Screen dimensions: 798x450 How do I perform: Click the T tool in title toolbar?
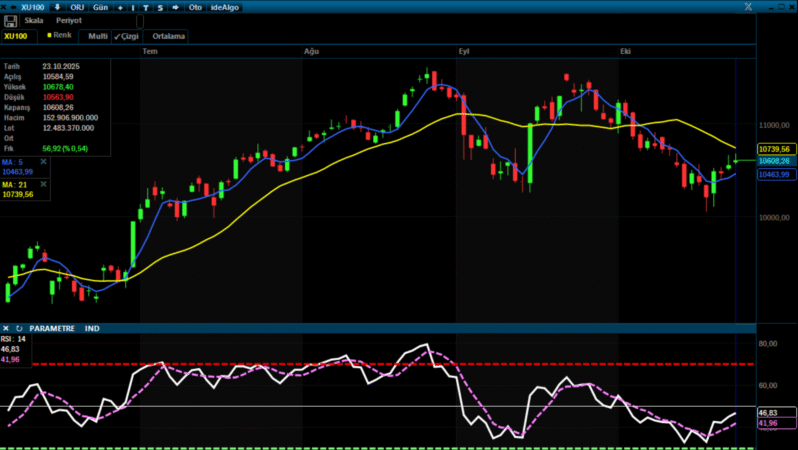pyautogui.click(x=146, y=7)
